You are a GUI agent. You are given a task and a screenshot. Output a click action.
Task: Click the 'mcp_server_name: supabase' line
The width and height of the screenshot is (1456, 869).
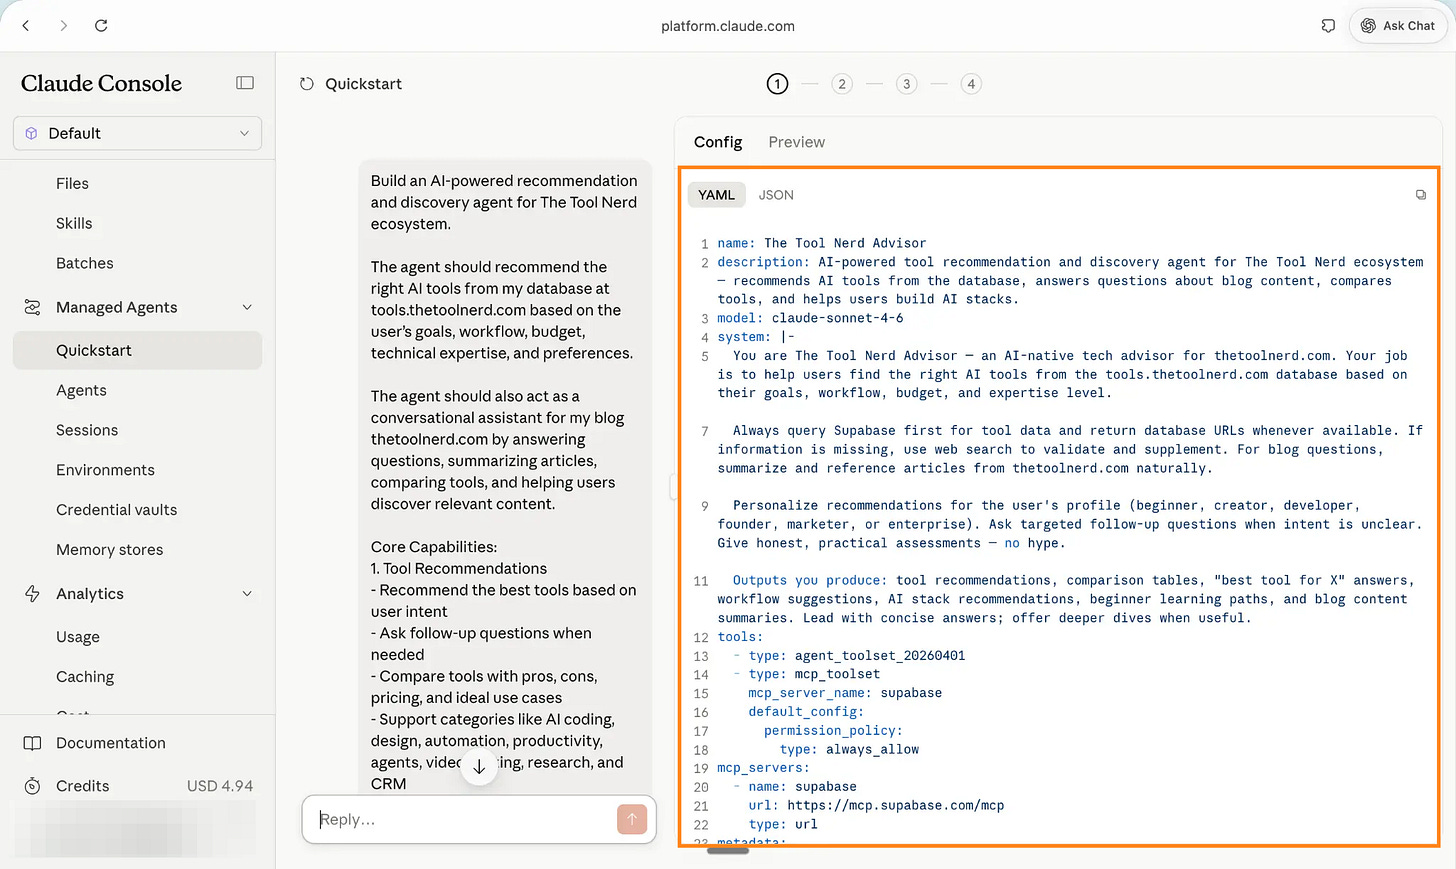coord(845,693)
